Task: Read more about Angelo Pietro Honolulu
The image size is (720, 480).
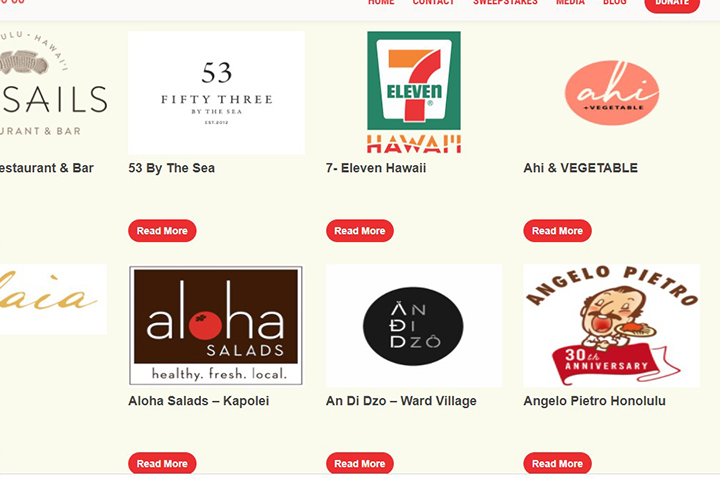Action: click(557, 463)
